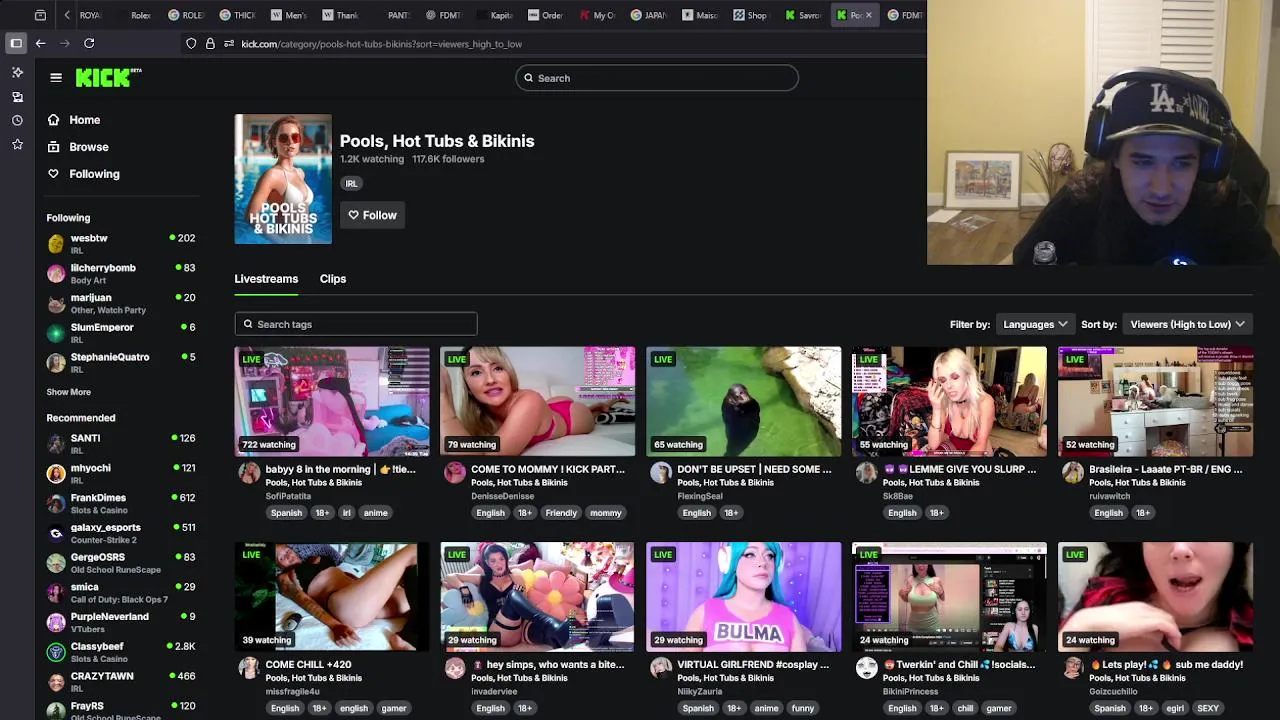Image resolution: width=1280 pixels, height=720 pixels.
Task: Go back with browser back arrow
Action: 40,43
